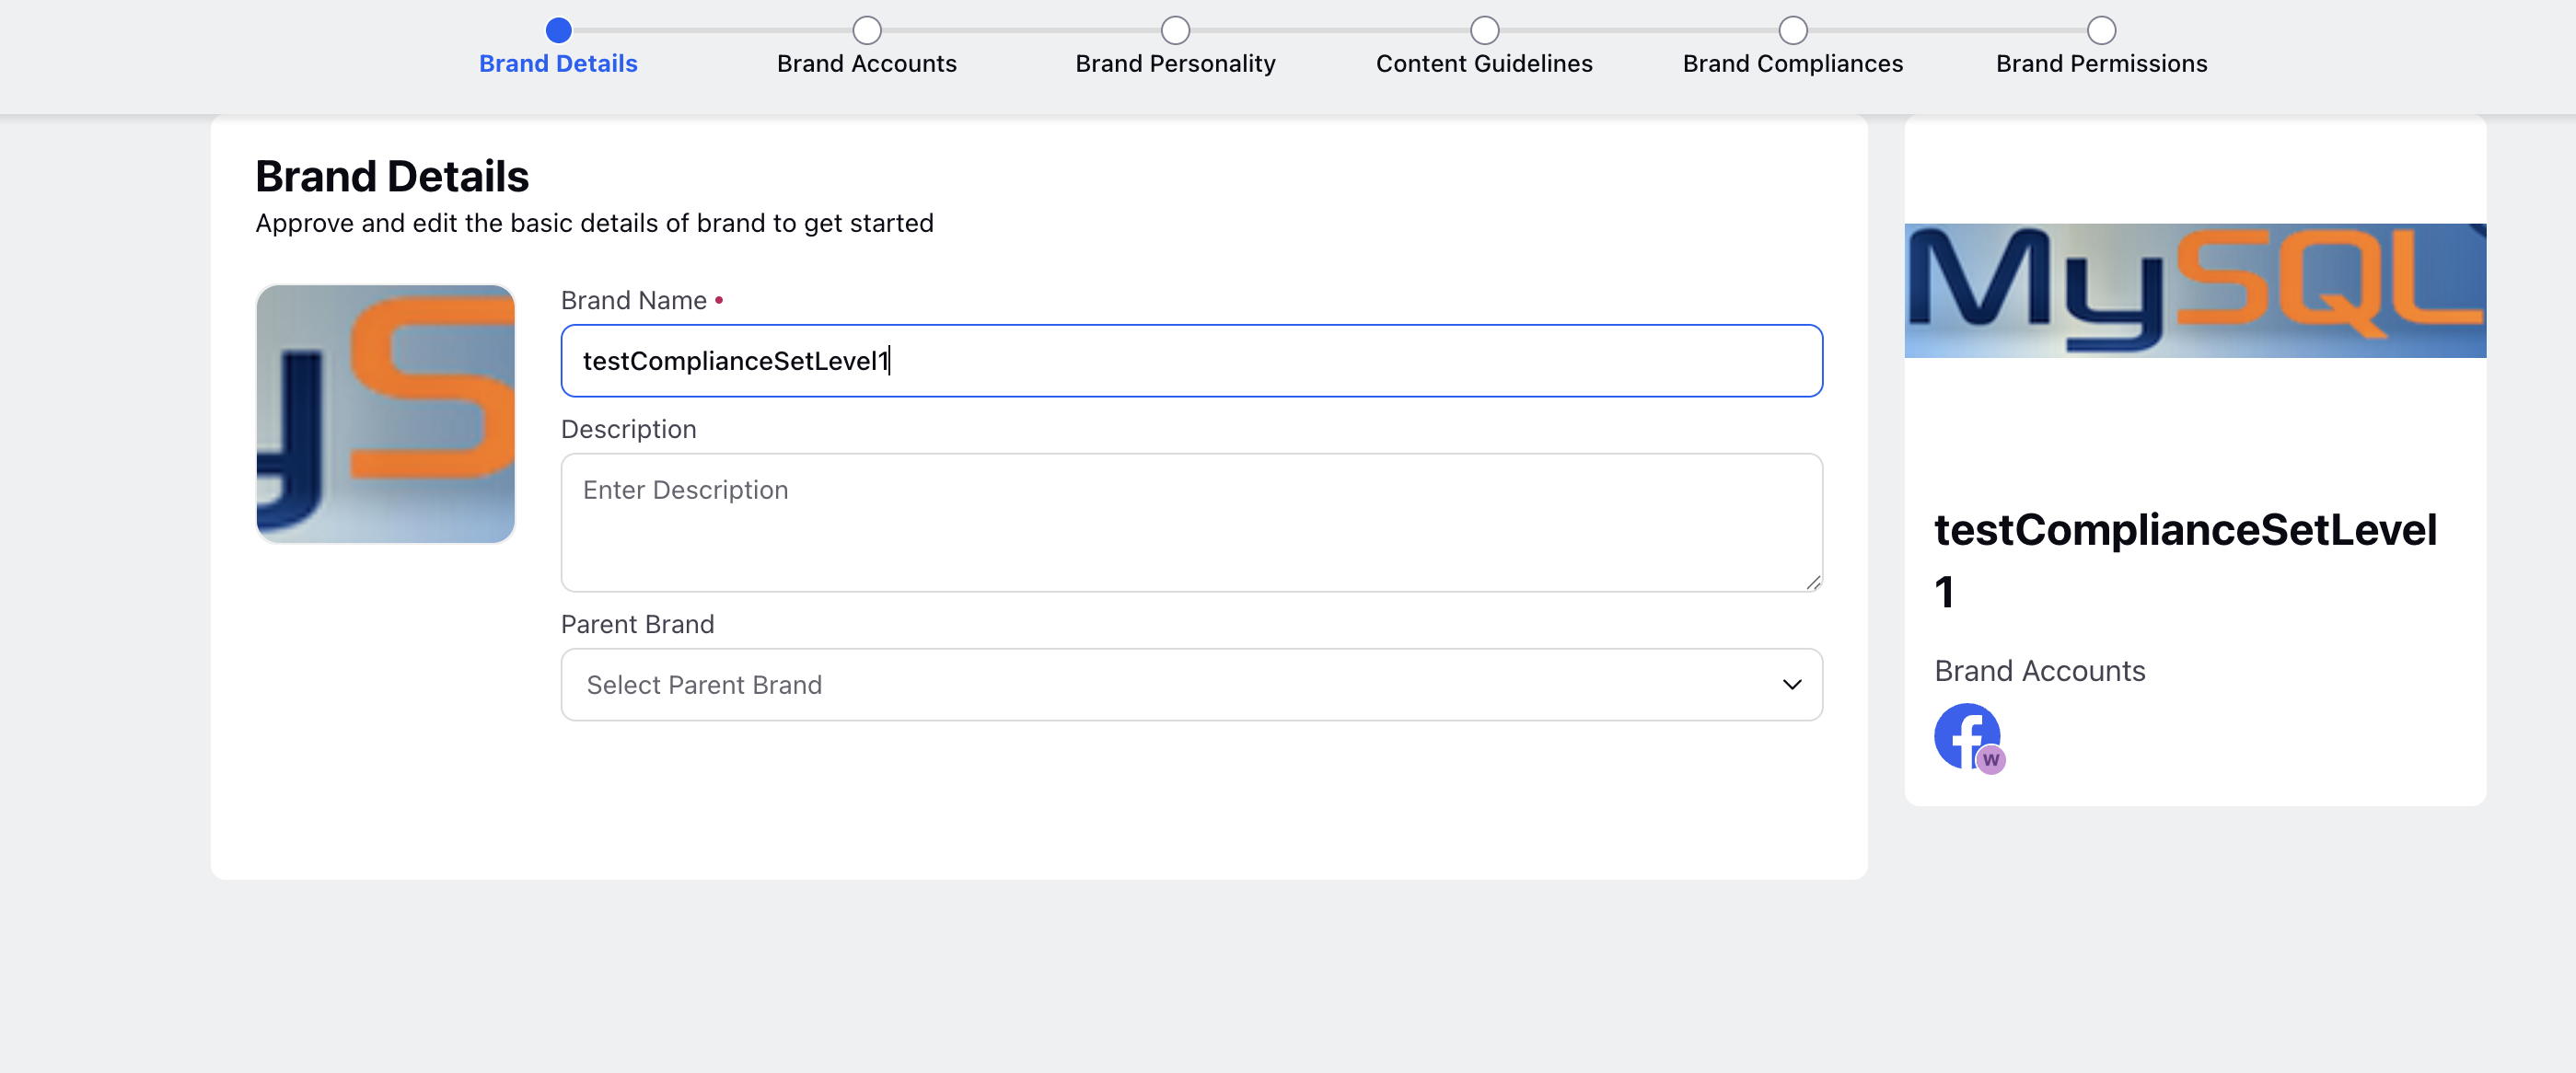Go to the Brand Accounts tab label
The height and width of the screenshot is (1073, 2576).
867,64
